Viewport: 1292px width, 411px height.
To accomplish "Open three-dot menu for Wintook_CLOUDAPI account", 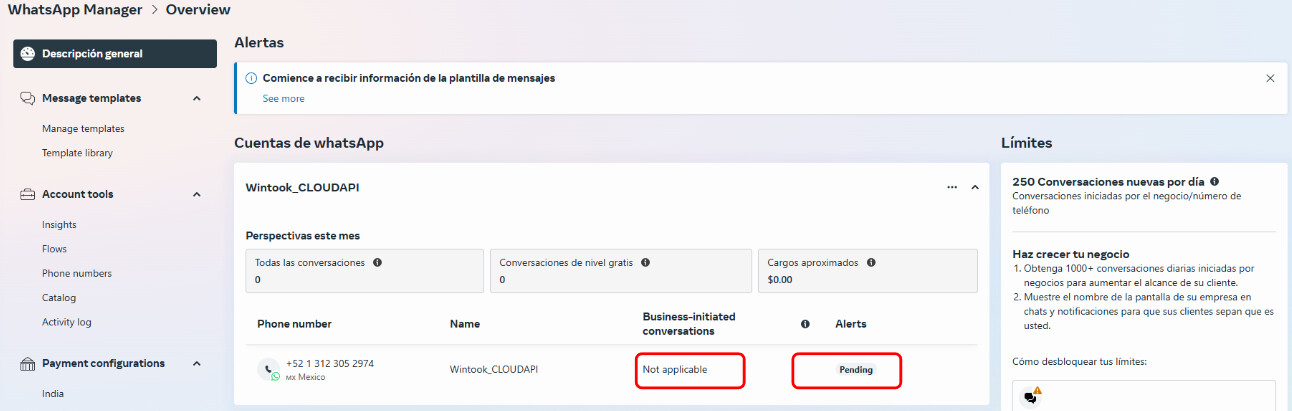I will coord(951,187).
